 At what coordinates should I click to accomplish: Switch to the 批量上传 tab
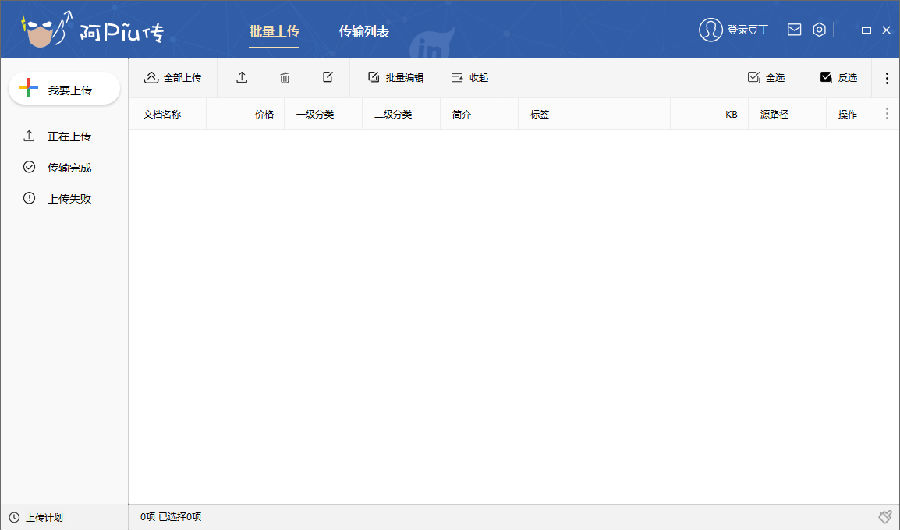274,31
